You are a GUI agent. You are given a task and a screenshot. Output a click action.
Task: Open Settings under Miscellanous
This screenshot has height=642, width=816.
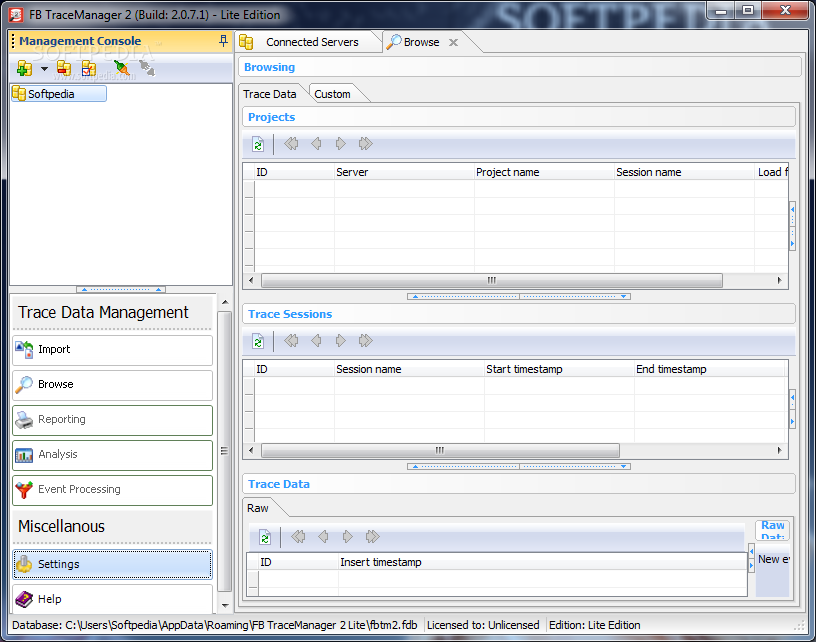point(112,564)
